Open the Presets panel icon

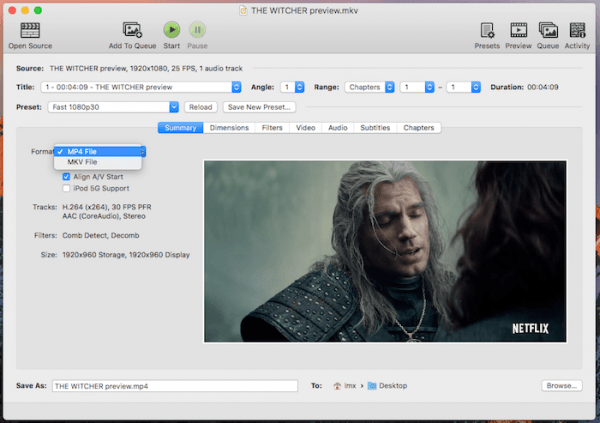[487, 30]
